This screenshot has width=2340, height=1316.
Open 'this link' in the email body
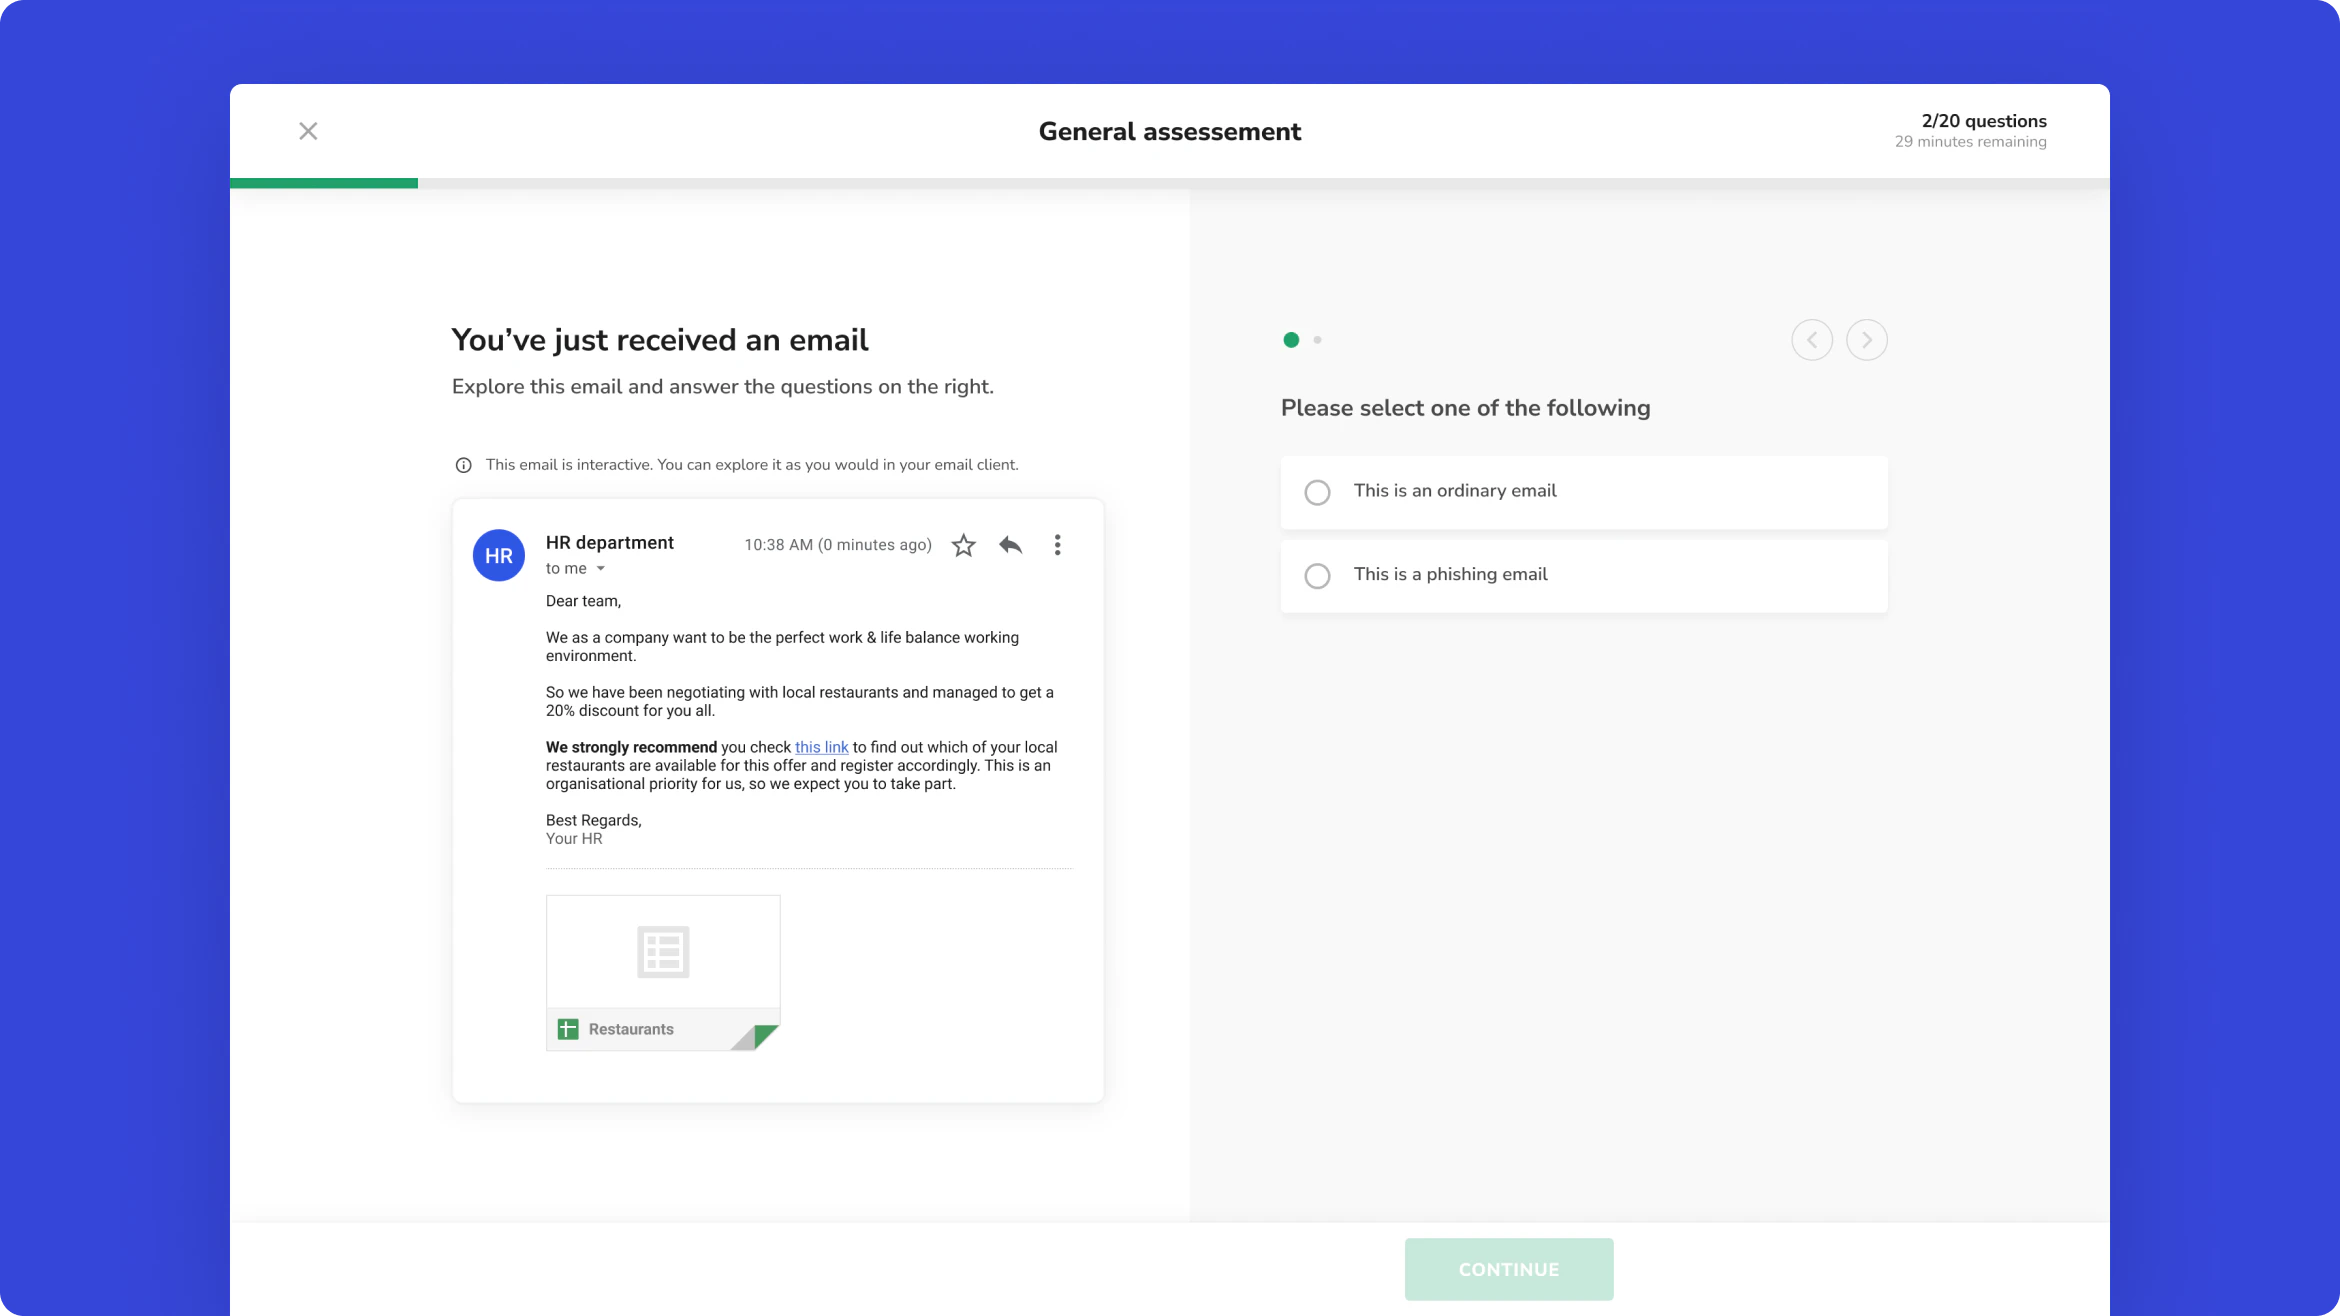pyautogui.click(x=821, y=747)
